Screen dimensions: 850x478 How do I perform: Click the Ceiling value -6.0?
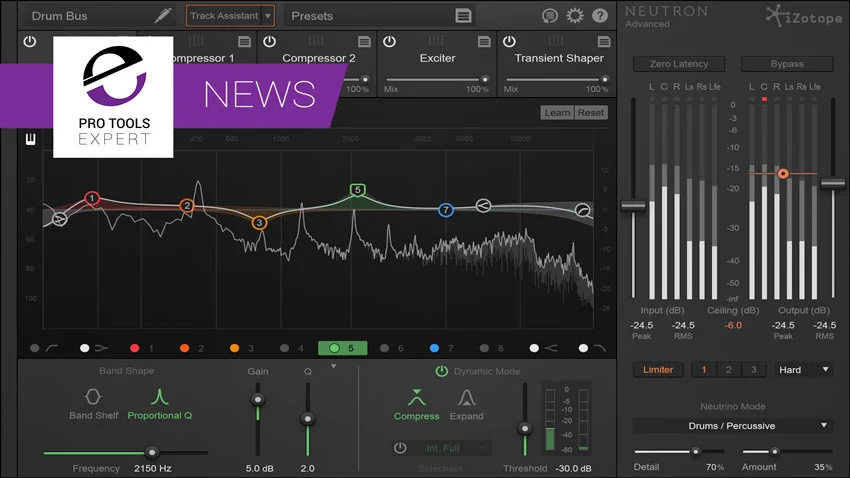(x=733, y=325)
